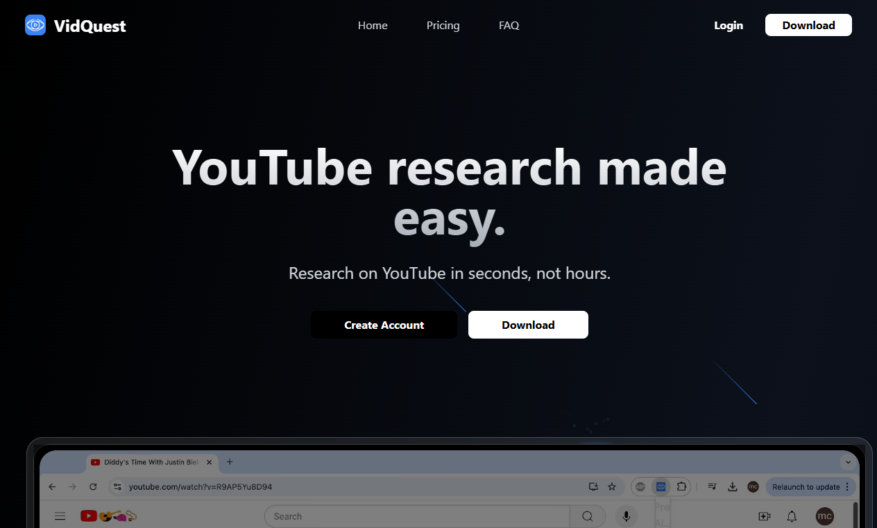The height and width of the screenshot is (528, 877).
Task: Click the YouTube page scrollbar
Action: point(855,515)
